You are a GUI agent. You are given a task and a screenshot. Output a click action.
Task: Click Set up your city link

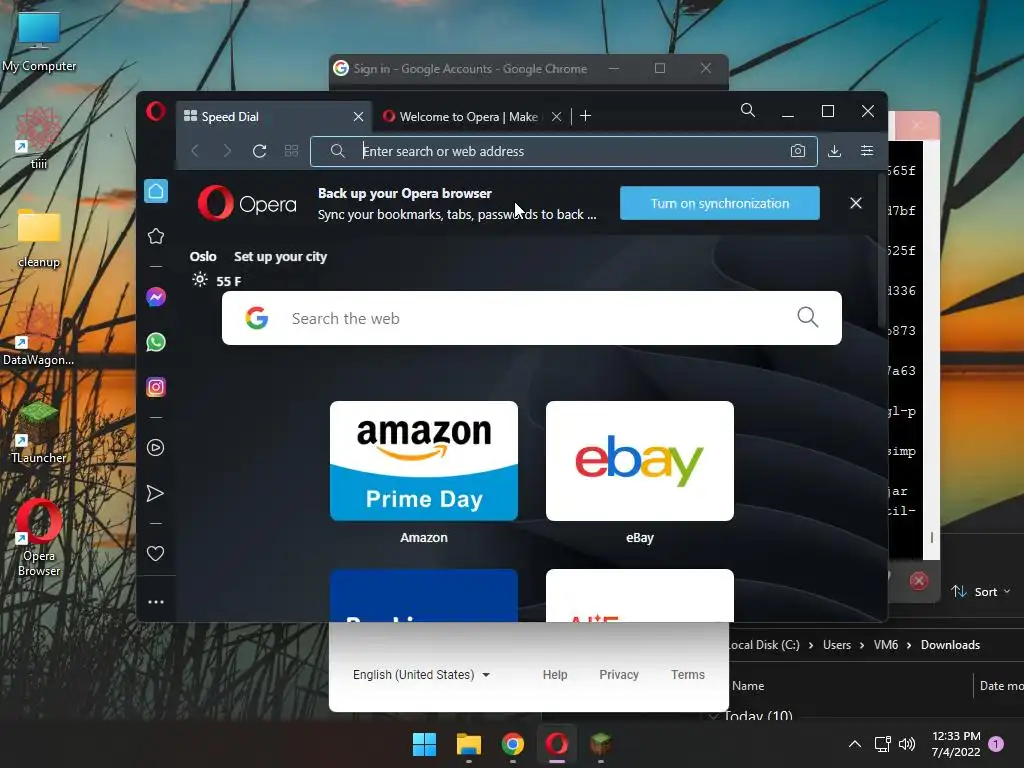[x=280, y=257]
